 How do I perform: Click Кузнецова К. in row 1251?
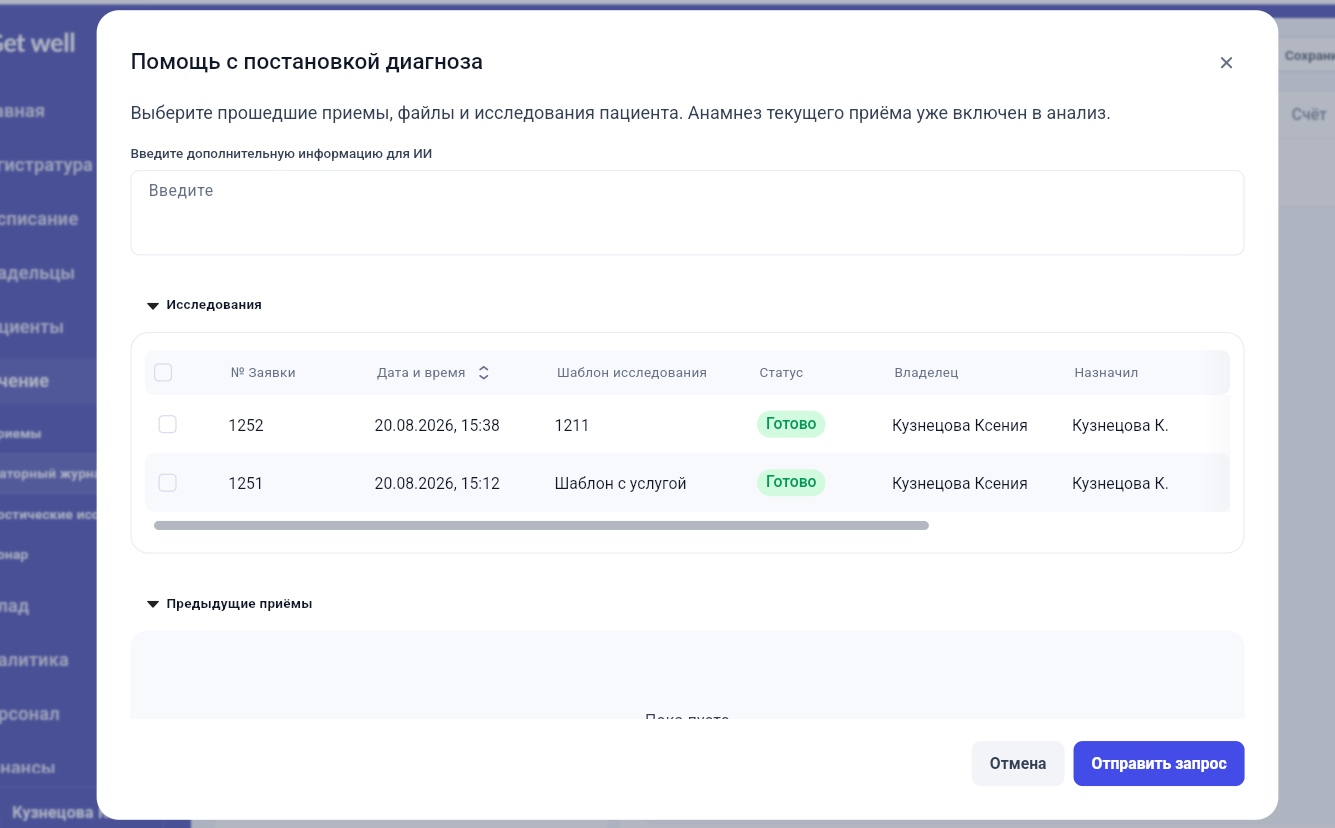tap(1120, 483)
